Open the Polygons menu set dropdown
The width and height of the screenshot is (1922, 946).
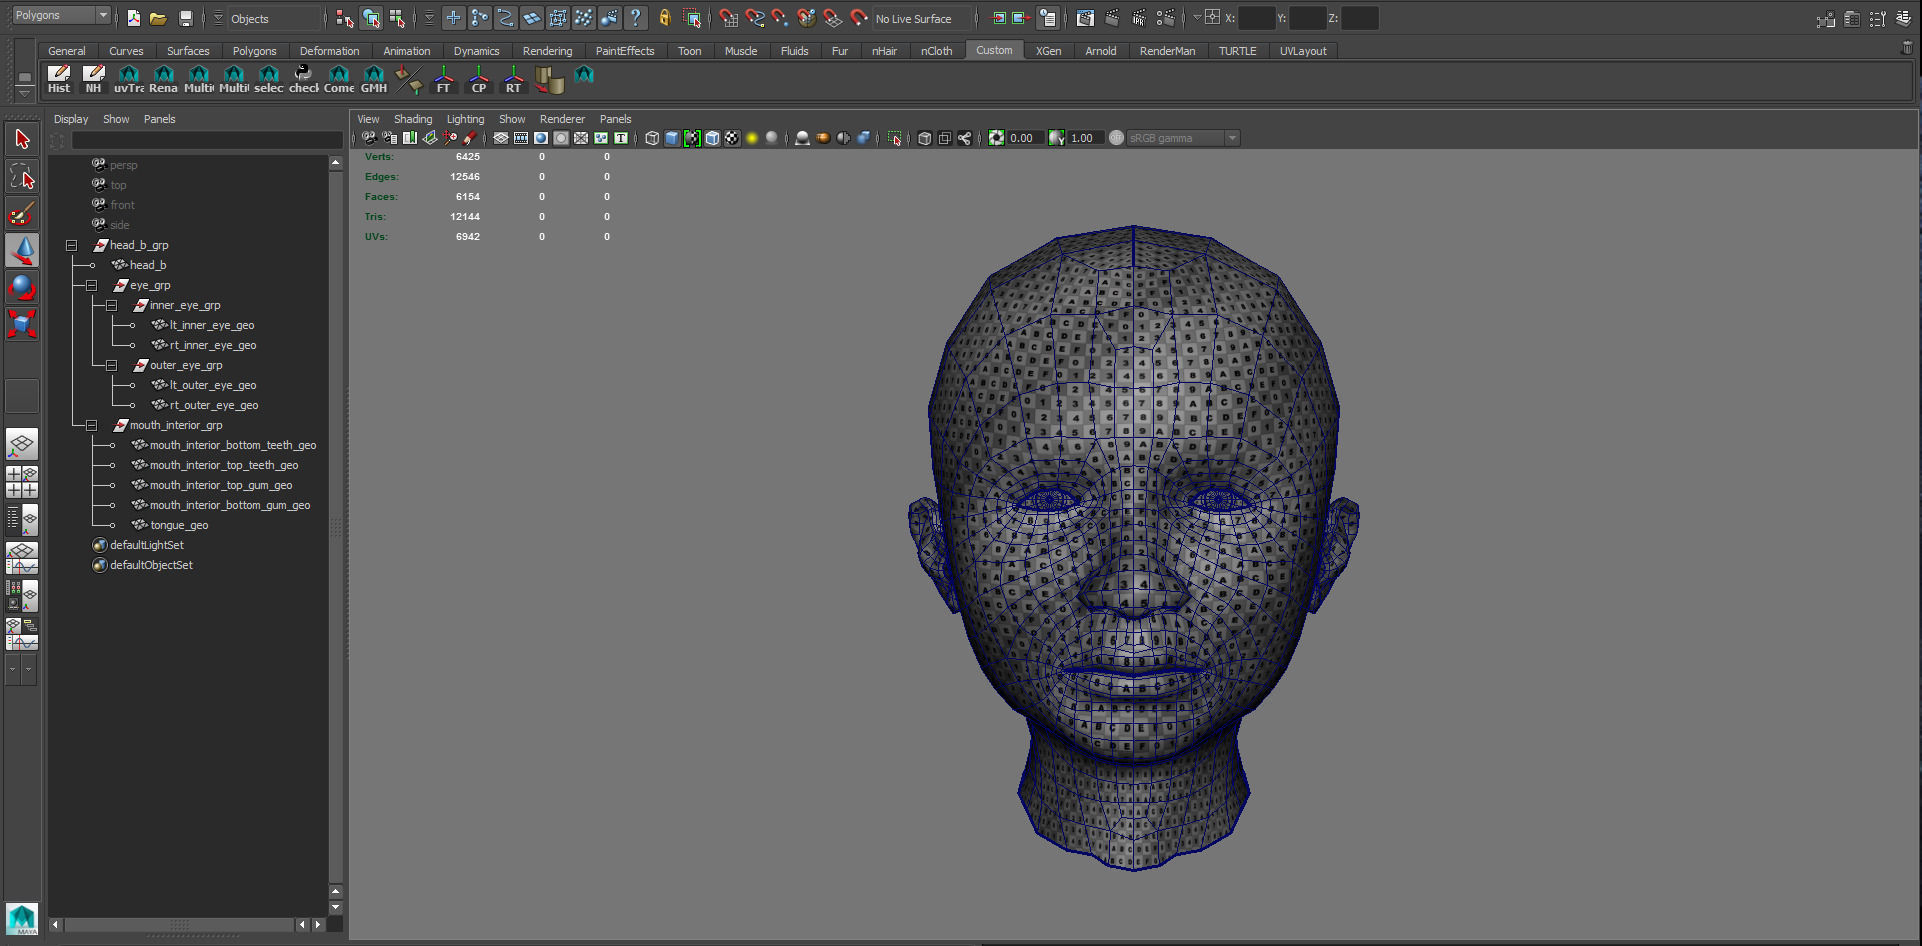(x=61, y=15)
